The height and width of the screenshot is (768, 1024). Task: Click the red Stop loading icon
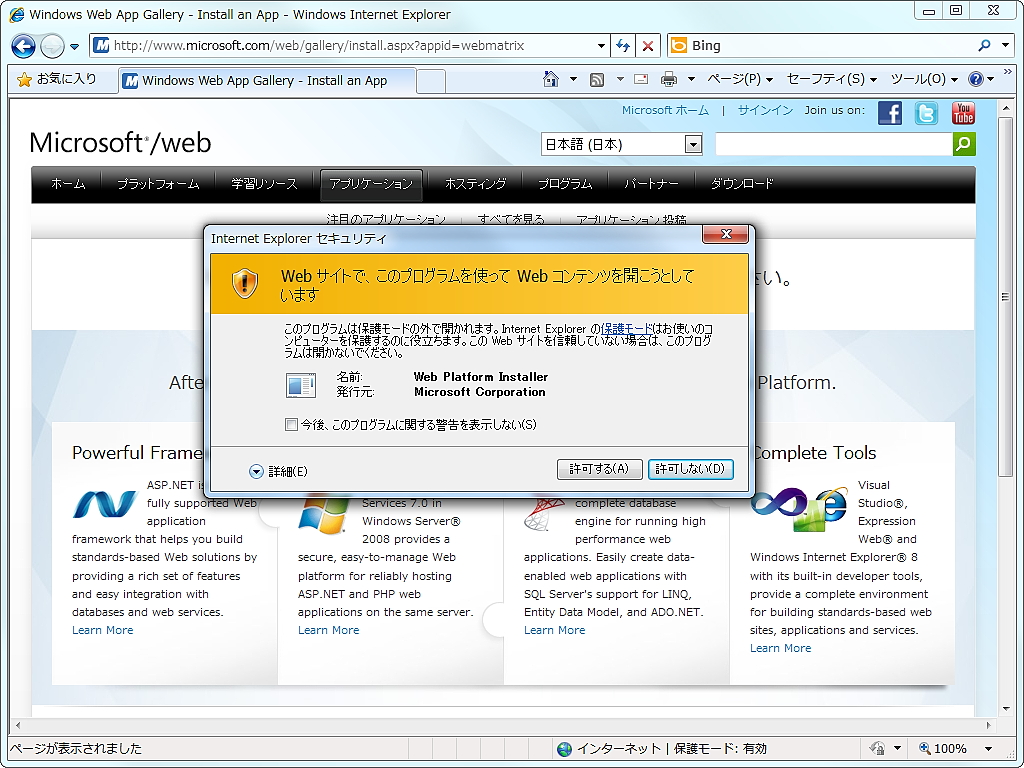647,46
